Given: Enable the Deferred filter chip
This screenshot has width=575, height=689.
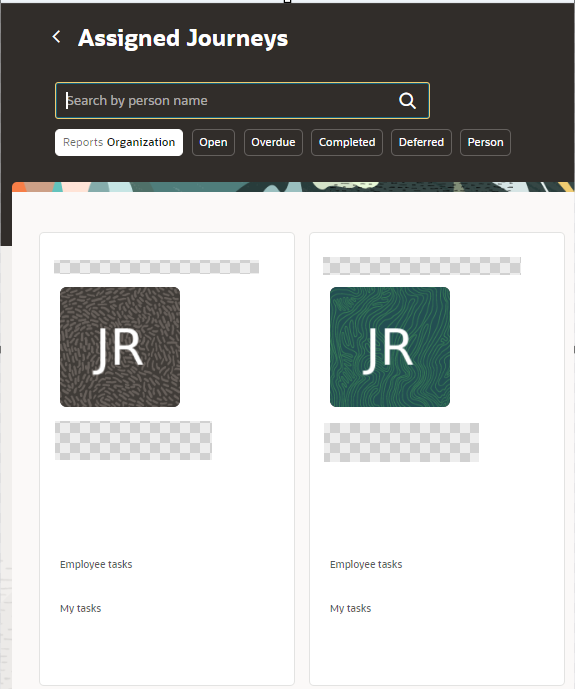Looking at the screenshot, I should tap(421, 142).
